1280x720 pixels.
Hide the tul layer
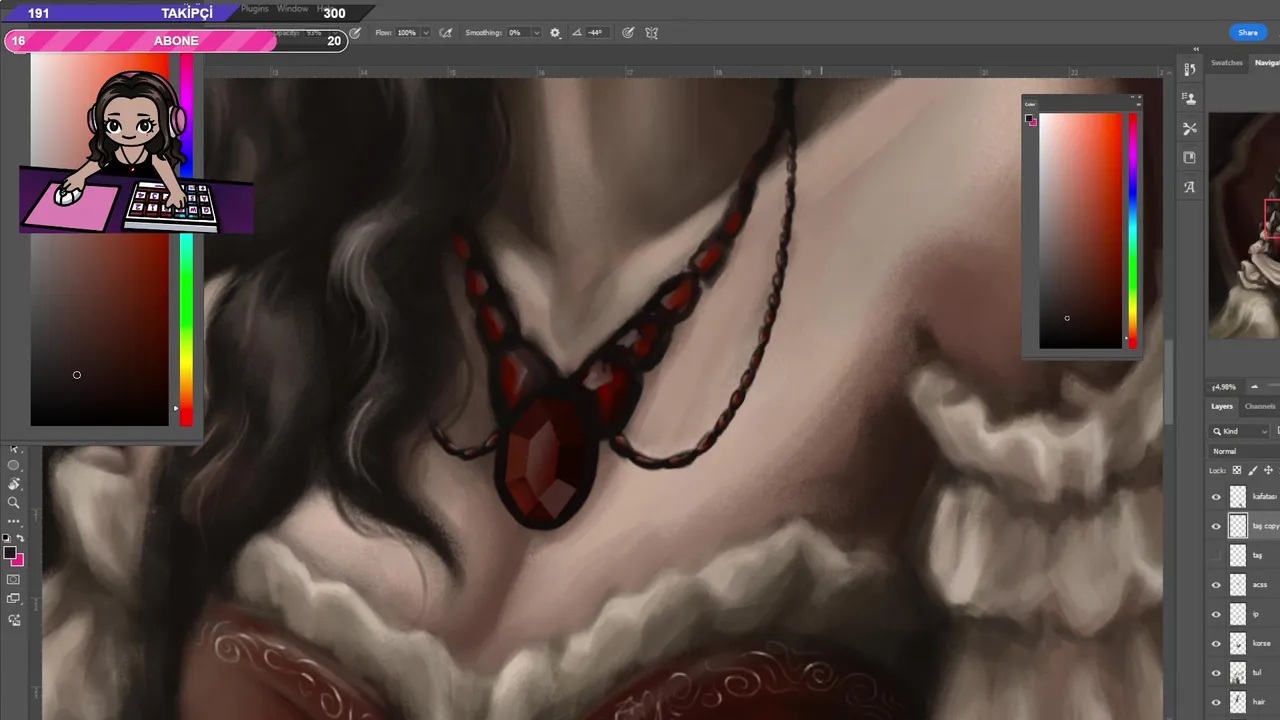(x=1216, y=673)
